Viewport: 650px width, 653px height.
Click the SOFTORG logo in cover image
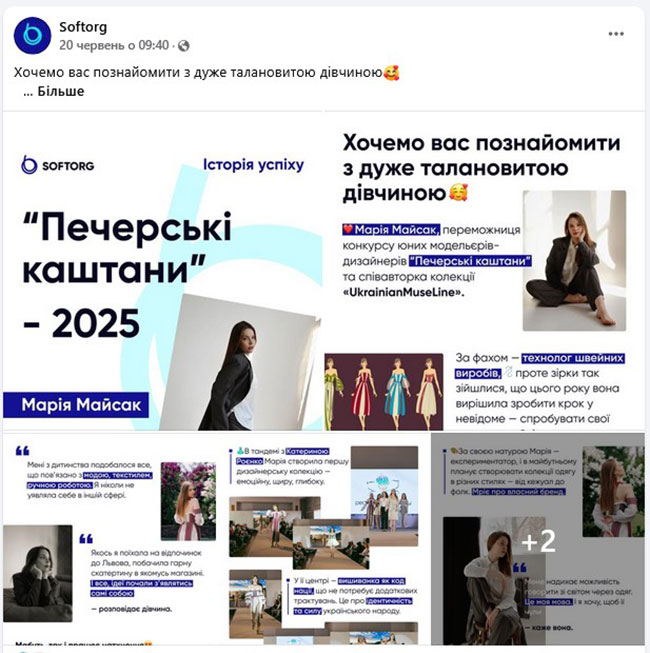point(58,165)
